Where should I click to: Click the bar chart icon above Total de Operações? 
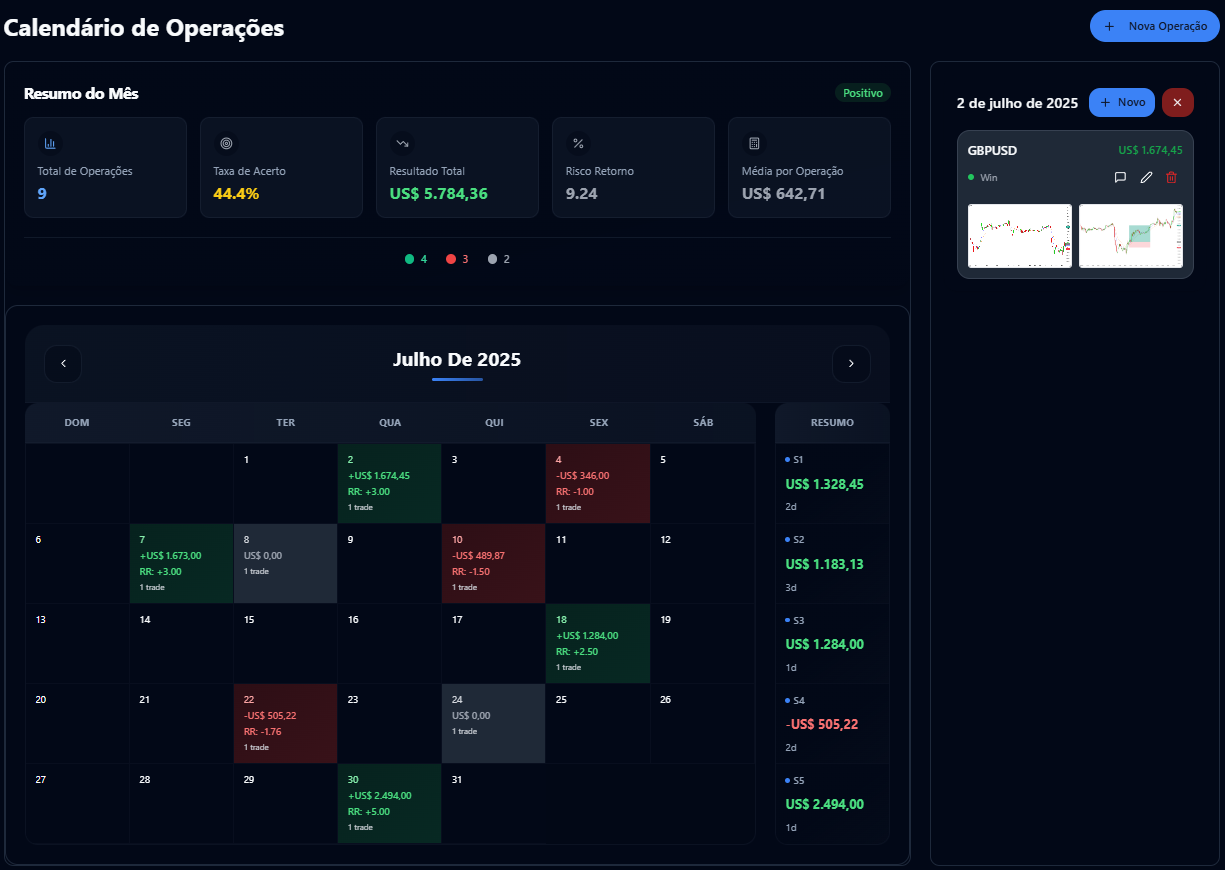49,143
